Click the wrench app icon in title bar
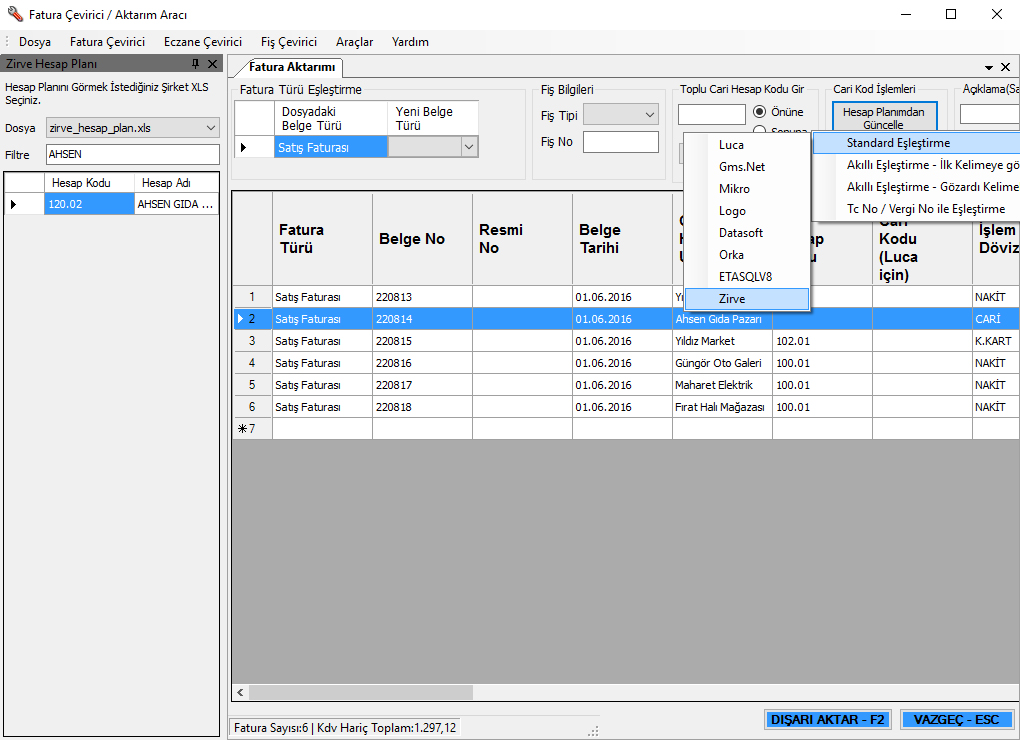Image resolution: width=1020 pixels, height=740 pixels. tap(15, 14)
